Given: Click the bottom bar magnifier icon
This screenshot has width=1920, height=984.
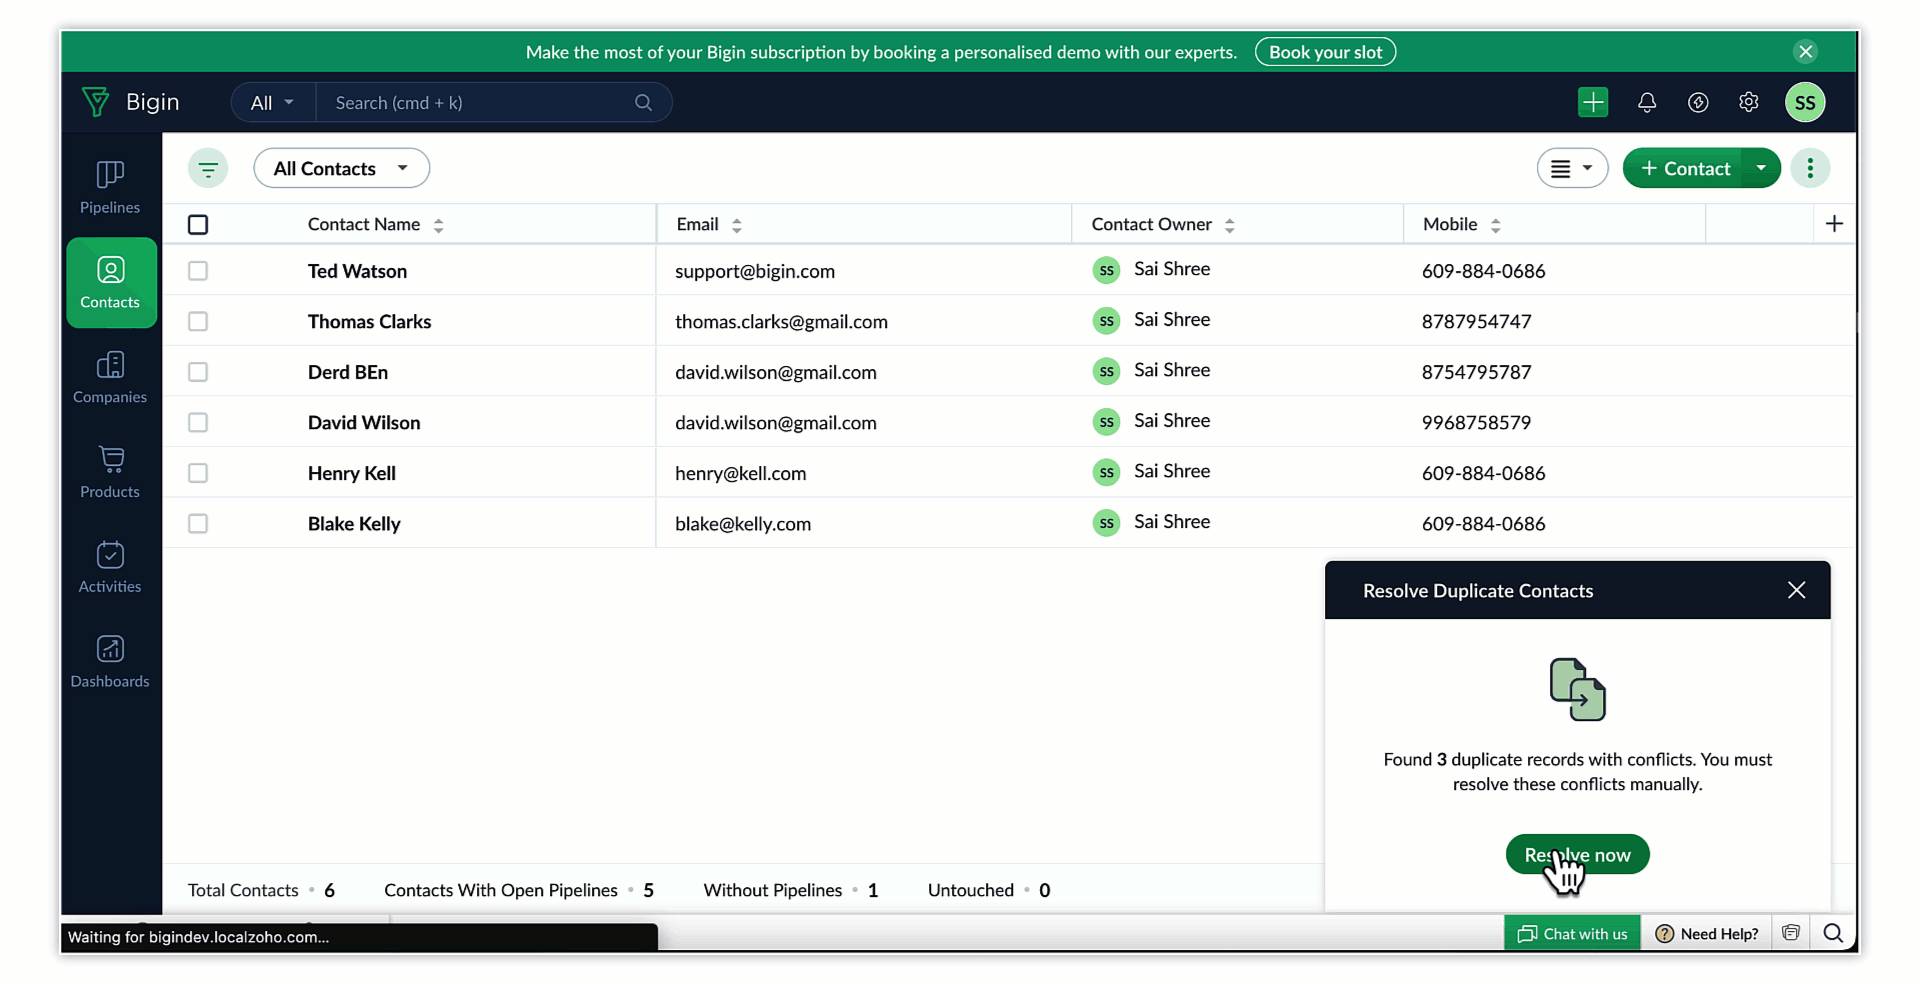Looking at the screenshot, I should [x=1833, y=933].
